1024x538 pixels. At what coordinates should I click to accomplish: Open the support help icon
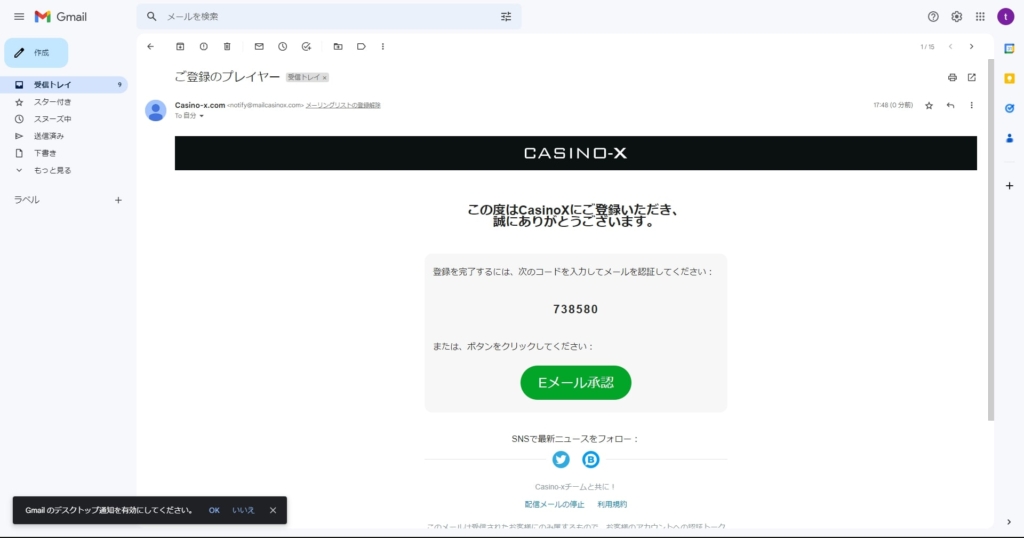pos(933,17)
